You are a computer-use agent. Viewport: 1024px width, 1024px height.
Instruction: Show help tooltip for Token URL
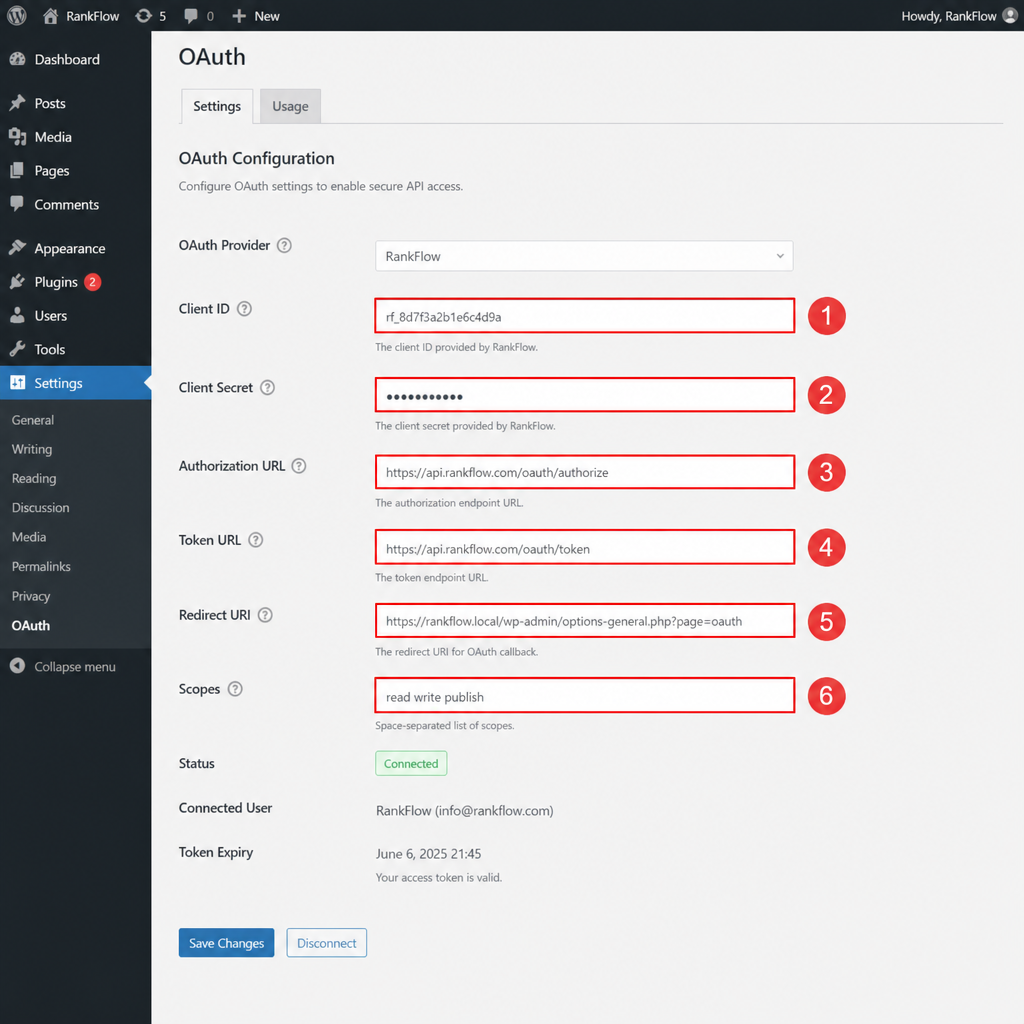tap(256, 540)
